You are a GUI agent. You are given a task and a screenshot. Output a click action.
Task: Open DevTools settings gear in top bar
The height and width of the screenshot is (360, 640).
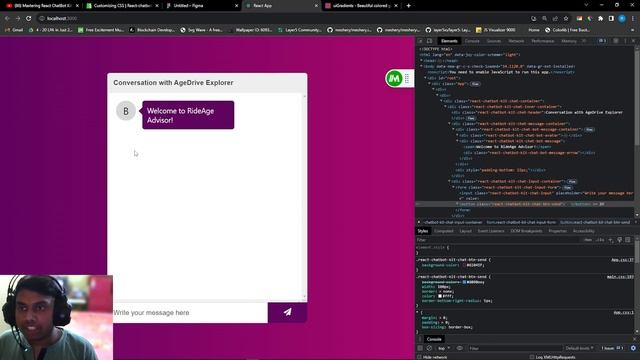pos(616,41)
